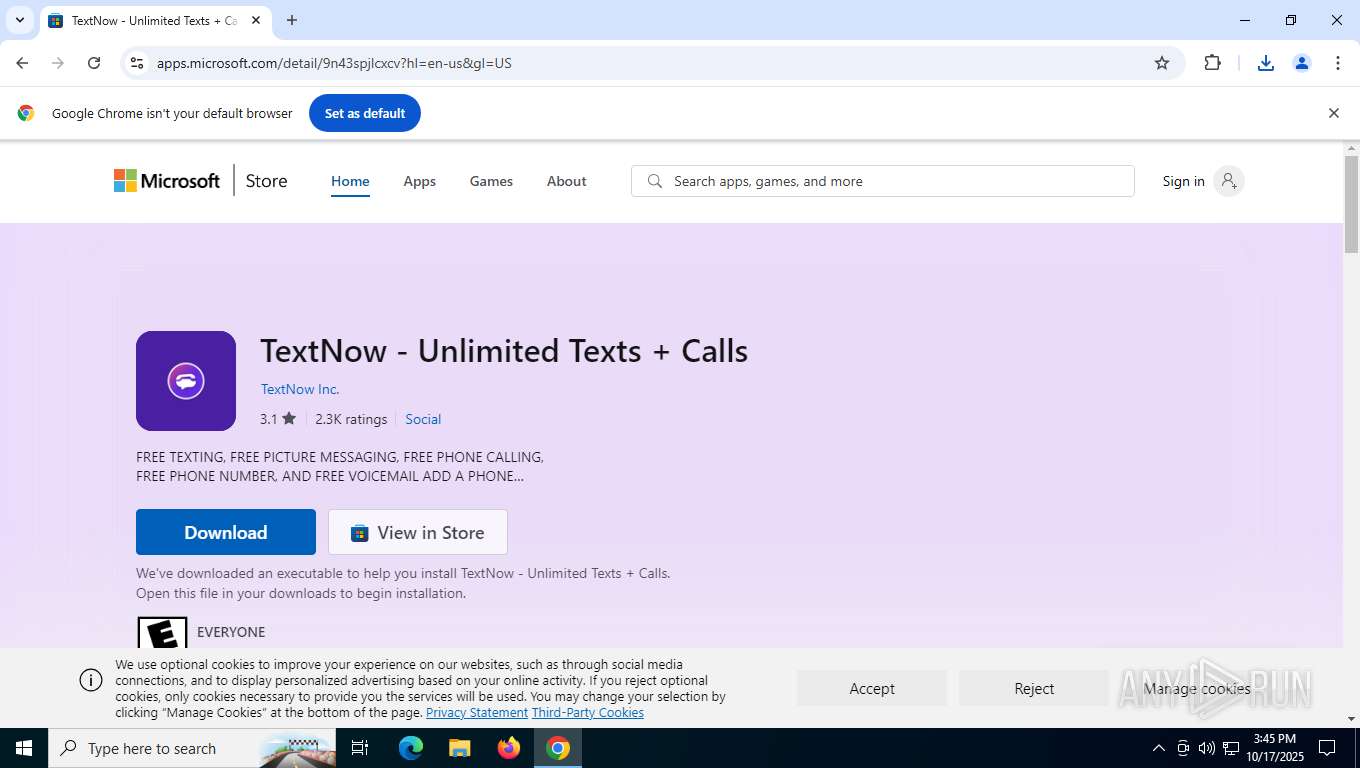This screenshot has width=1360, height=768.
Task: Go to the Apps nav item
Action: [419, 181]
